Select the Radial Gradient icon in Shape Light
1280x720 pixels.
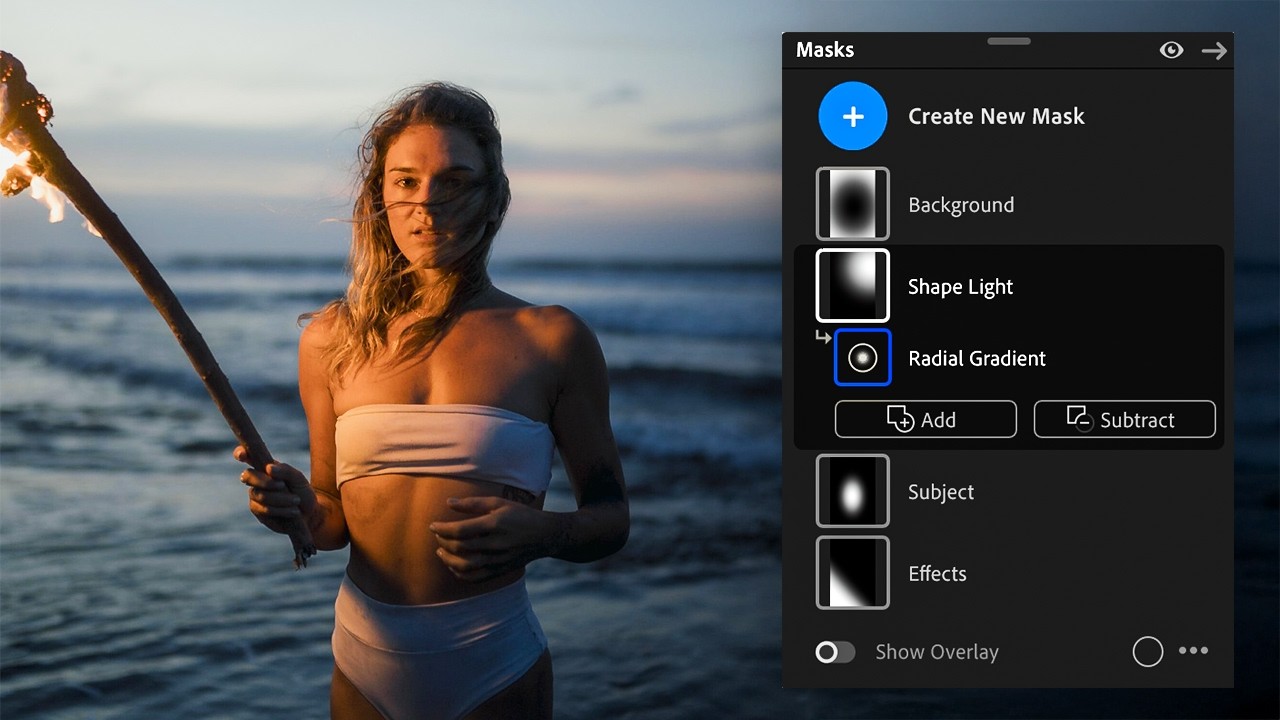862,357
